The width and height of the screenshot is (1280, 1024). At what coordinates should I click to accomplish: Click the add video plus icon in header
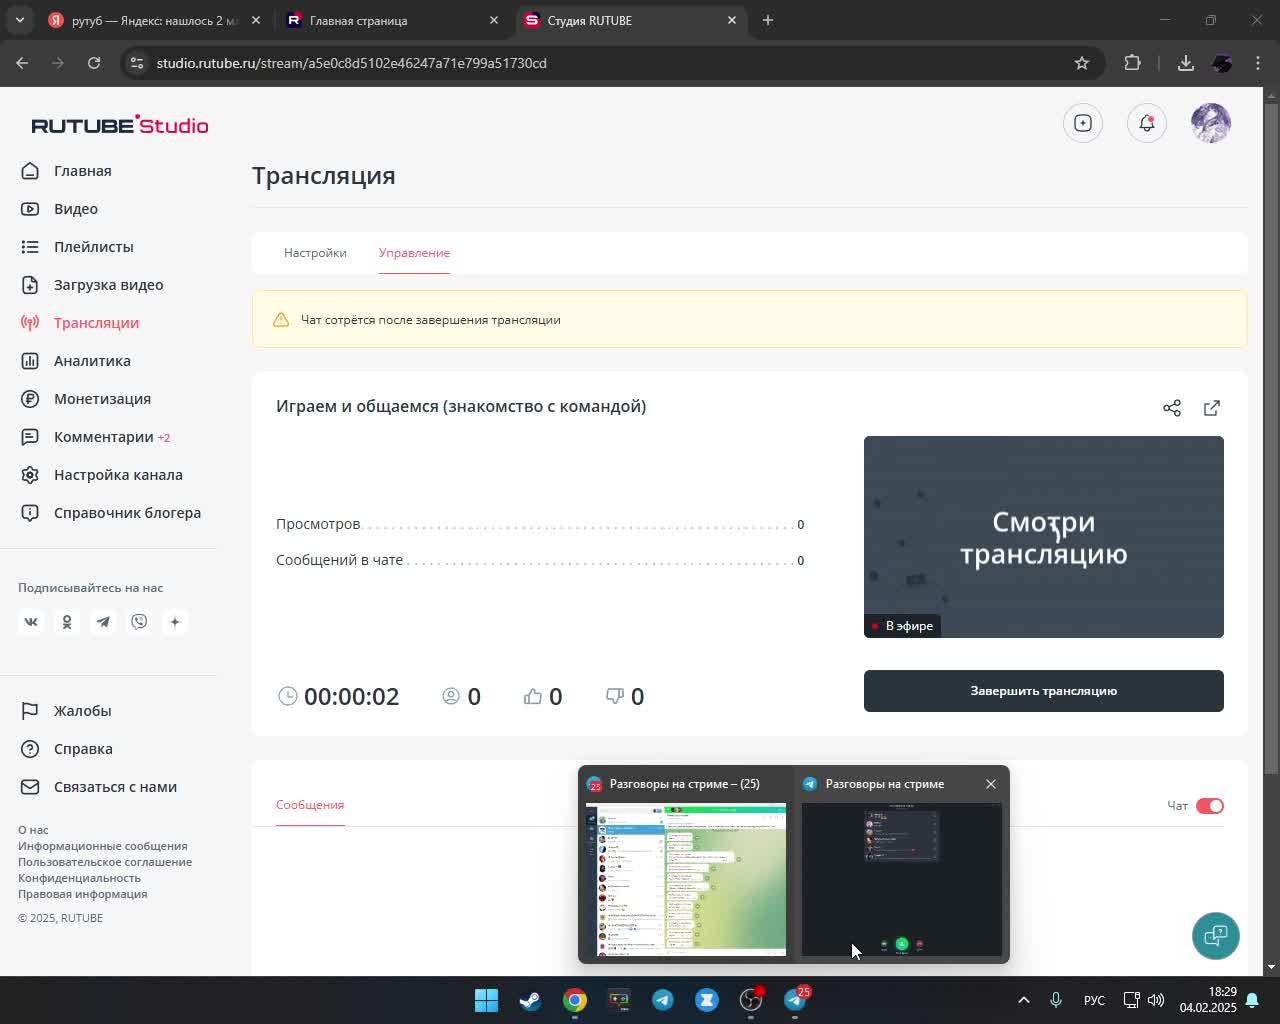click(x=1083, y=123)
